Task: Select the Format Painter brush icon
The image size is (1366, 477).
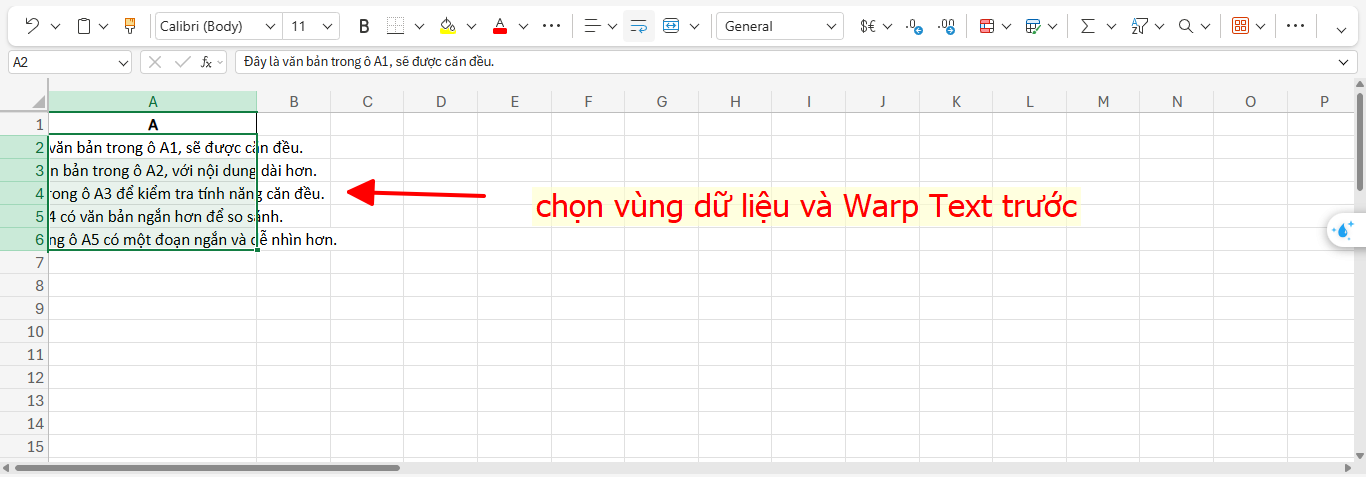Action: pyautogui.click(x=130, y=26)
